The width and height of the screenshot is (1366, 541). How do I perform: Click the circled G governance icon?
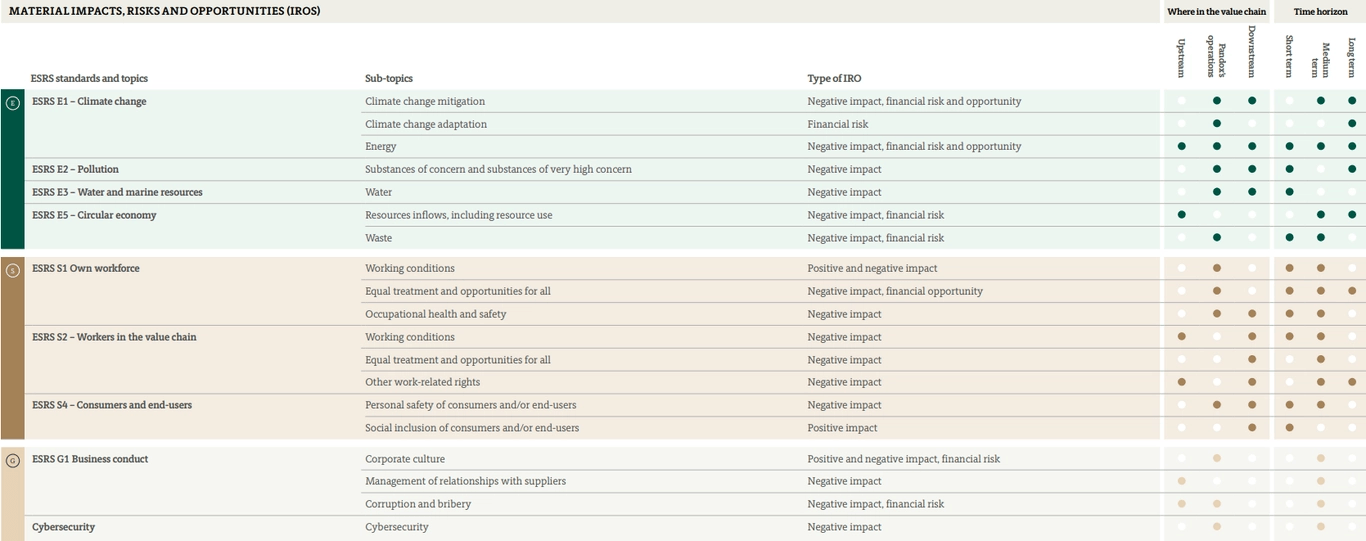tap(12, 461)
